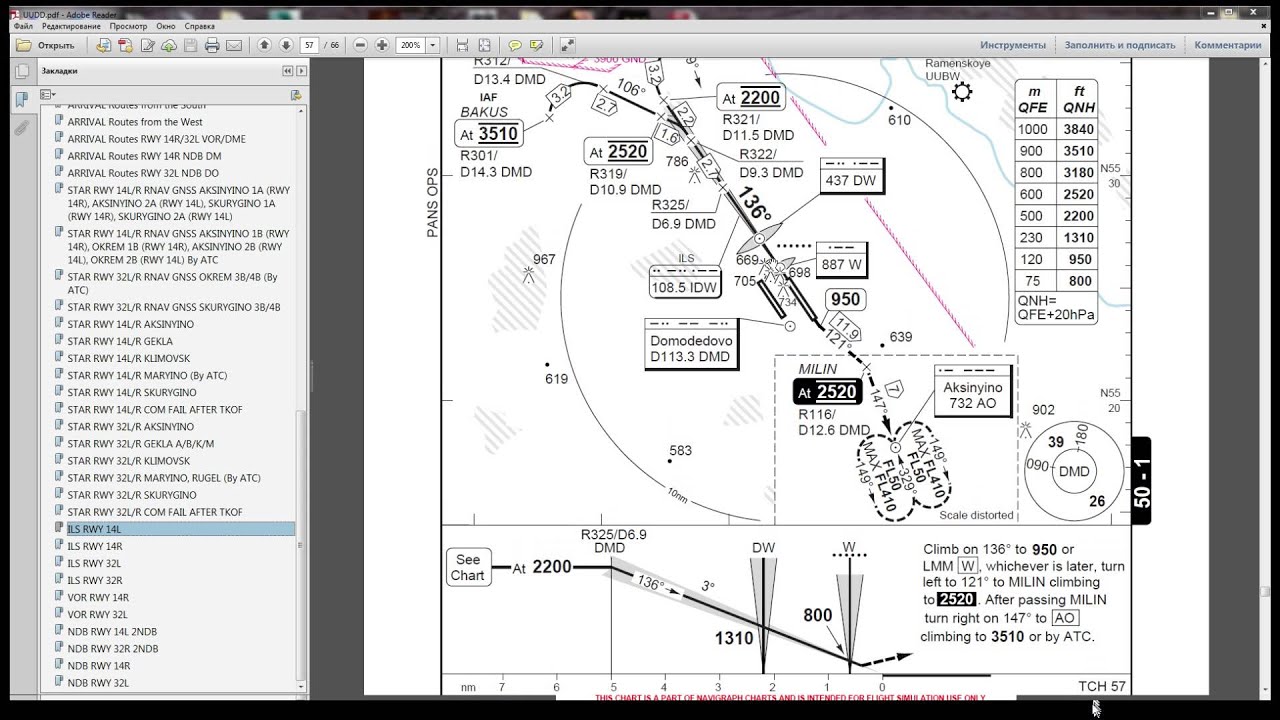1280x720 pixels.
Task: Show the page thumbnails panel
Action: (21, 73)
